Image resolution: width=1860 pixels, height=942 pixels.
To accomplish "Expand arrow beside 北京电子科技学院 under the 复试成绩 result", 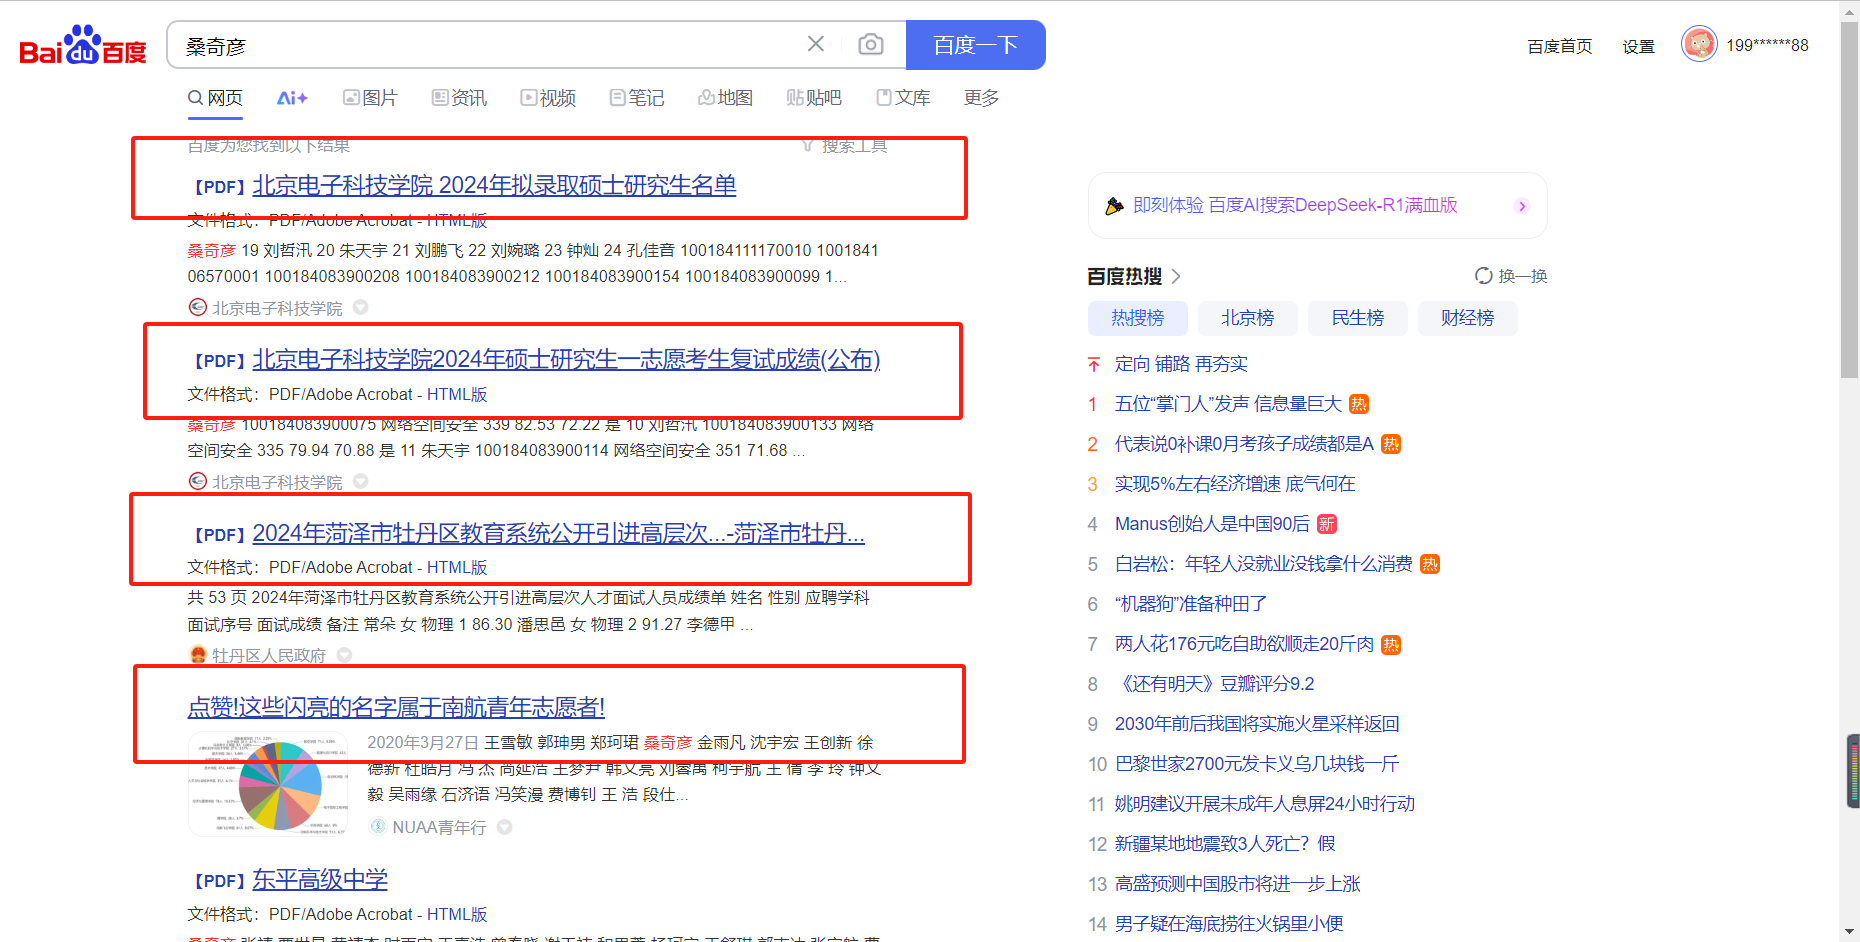I will 361,482.
